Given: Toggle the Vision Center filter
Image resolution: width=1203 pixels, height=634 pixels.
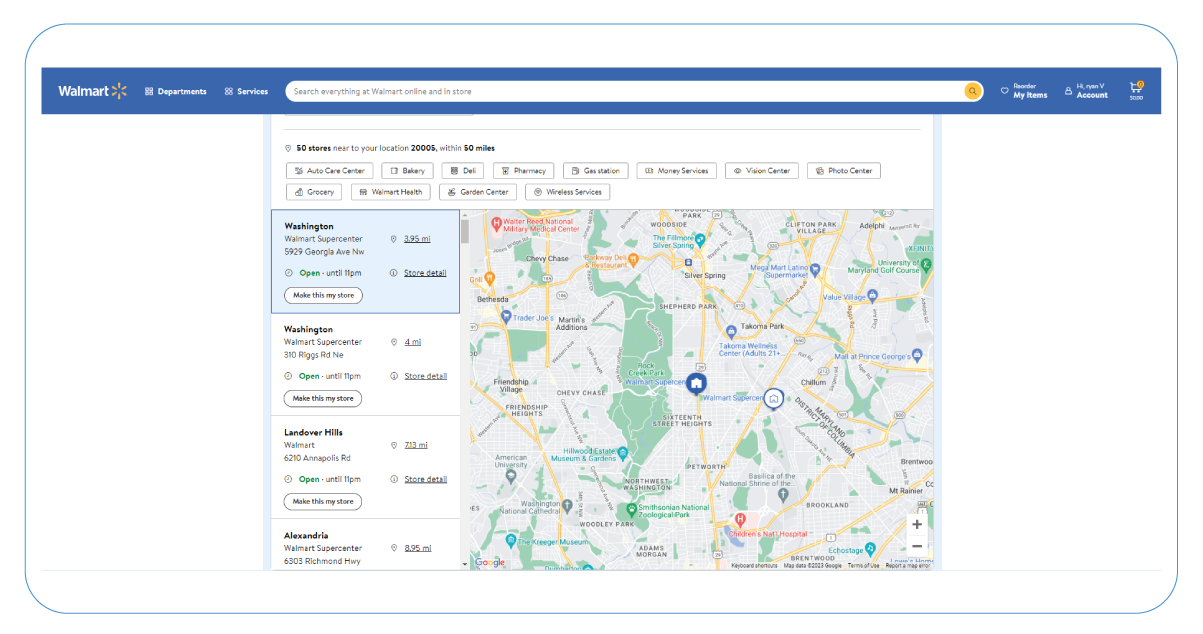Looking at the screenshot, I should [762, 171].
